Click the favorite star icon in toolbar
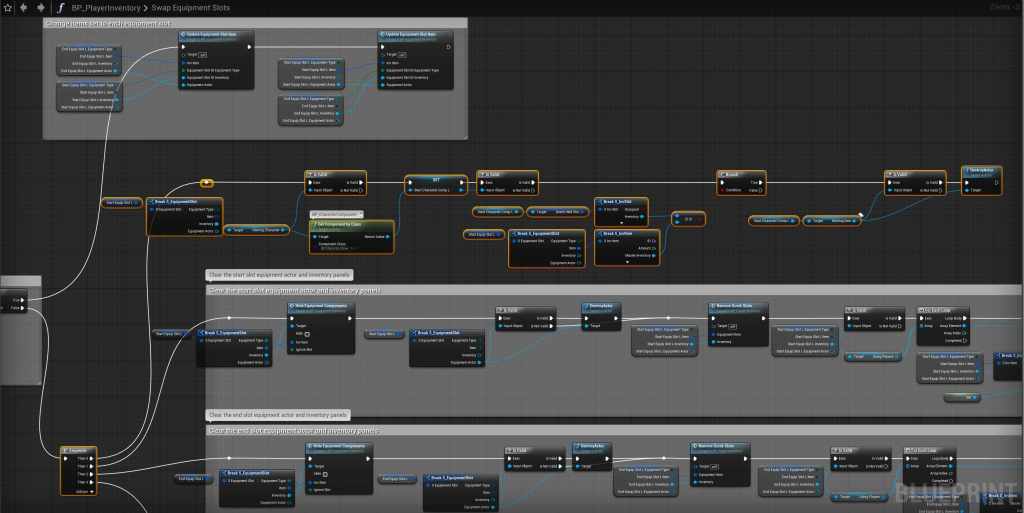 coord(7,7)
